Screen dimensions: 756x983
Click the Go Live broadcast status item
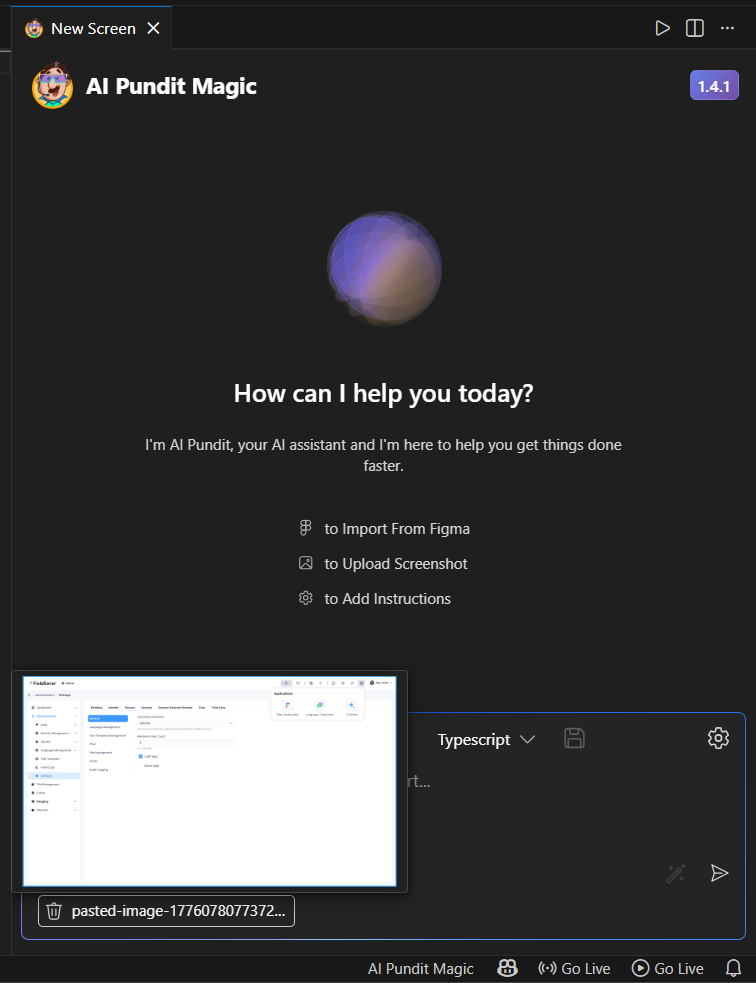click(574, 969)
